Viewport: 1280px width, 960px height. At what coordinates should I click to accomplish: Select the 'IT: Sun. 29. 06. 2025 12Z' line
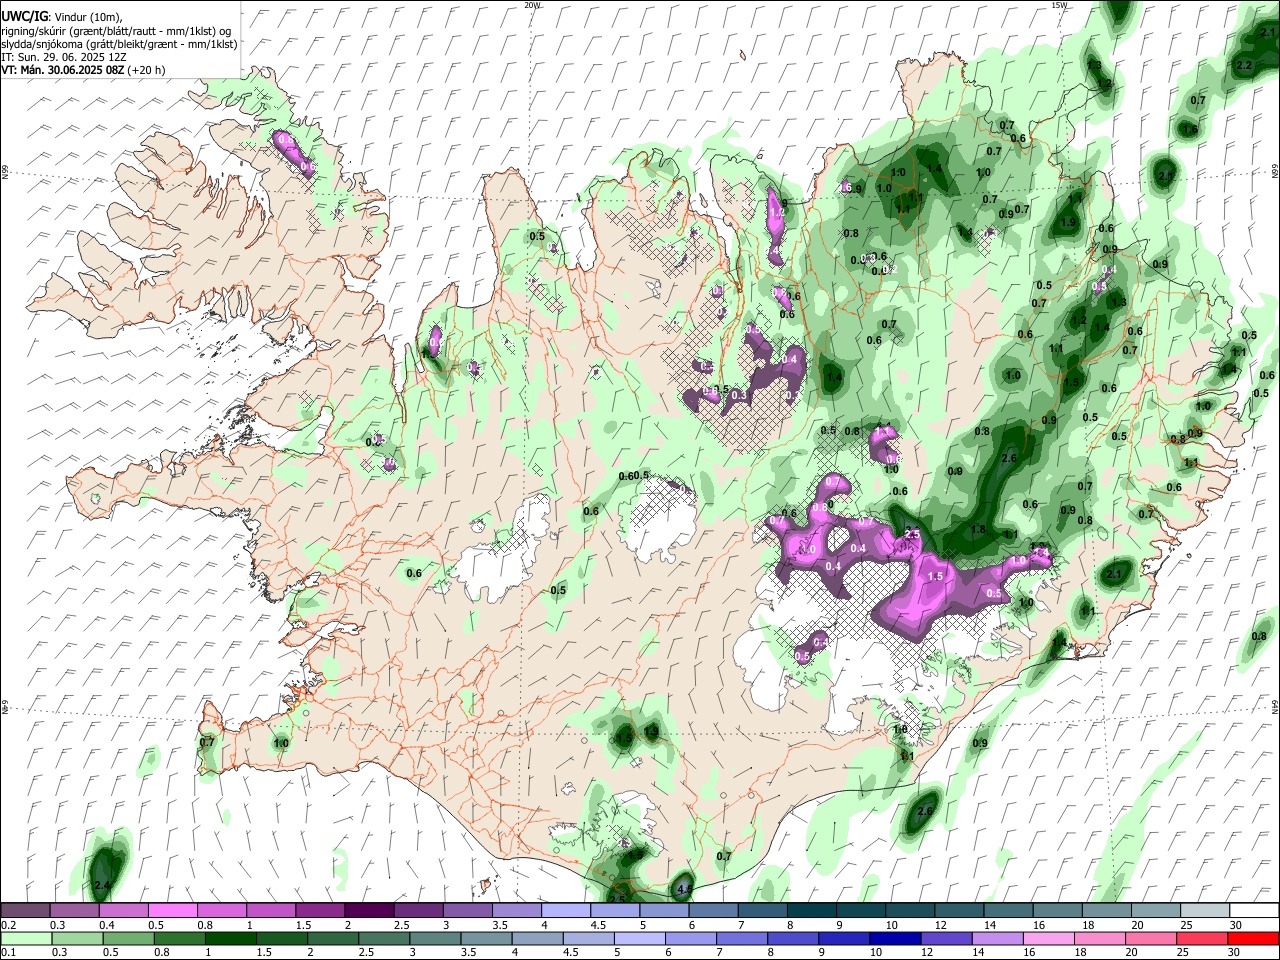pyautogui.click(x=63, y=57)
